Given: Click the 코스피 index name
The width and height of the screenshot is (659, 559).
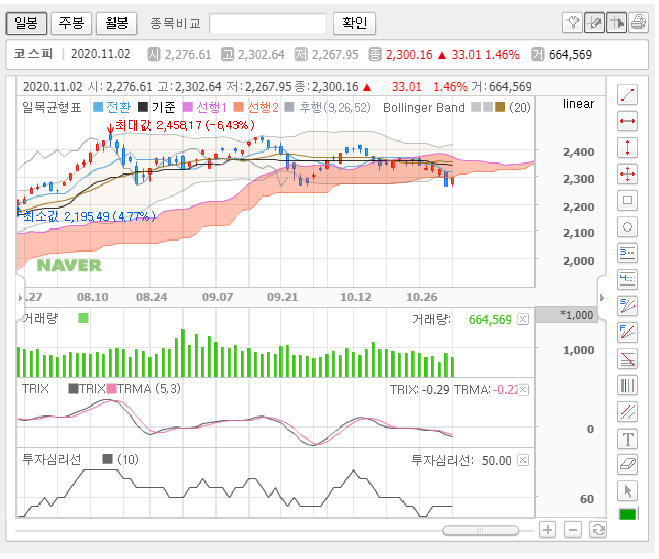Looking at the screenshot, I should (33, 54).
